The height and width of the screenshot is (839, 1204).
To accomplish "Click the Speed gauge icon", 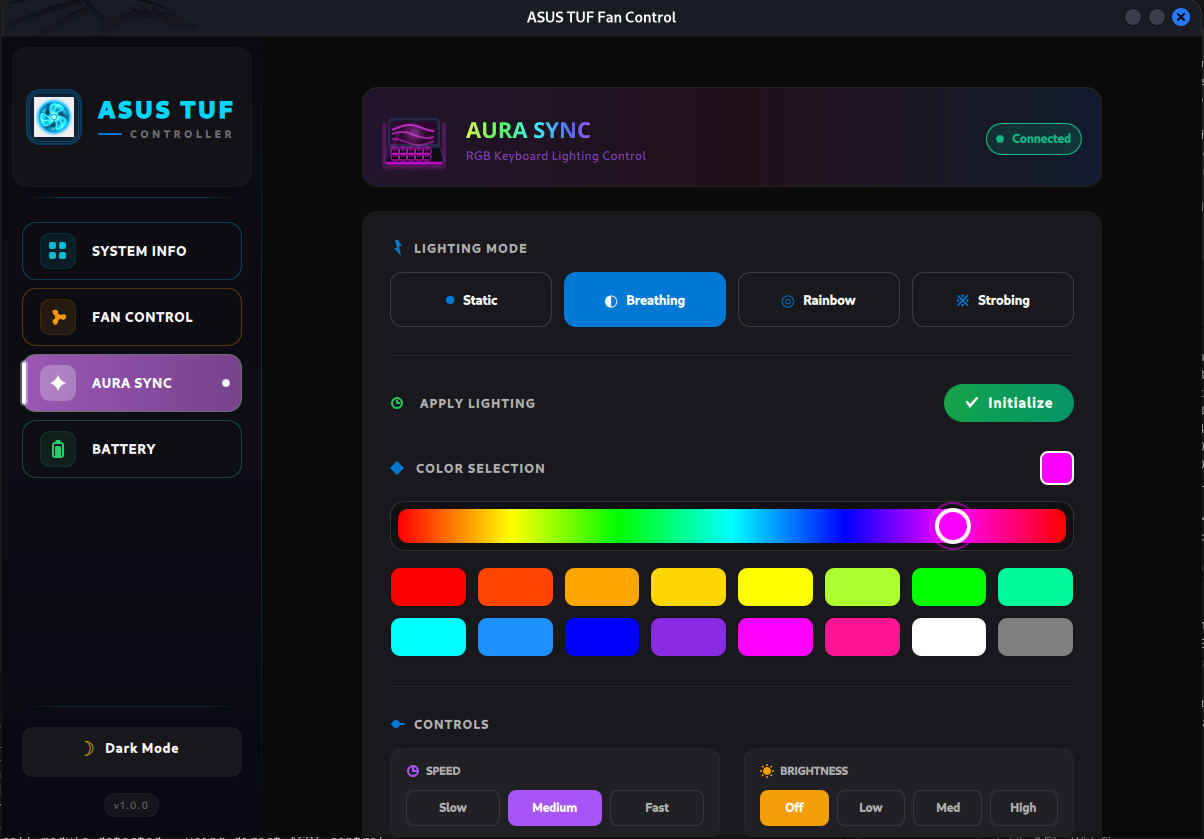I will click(x=413, y=771).
